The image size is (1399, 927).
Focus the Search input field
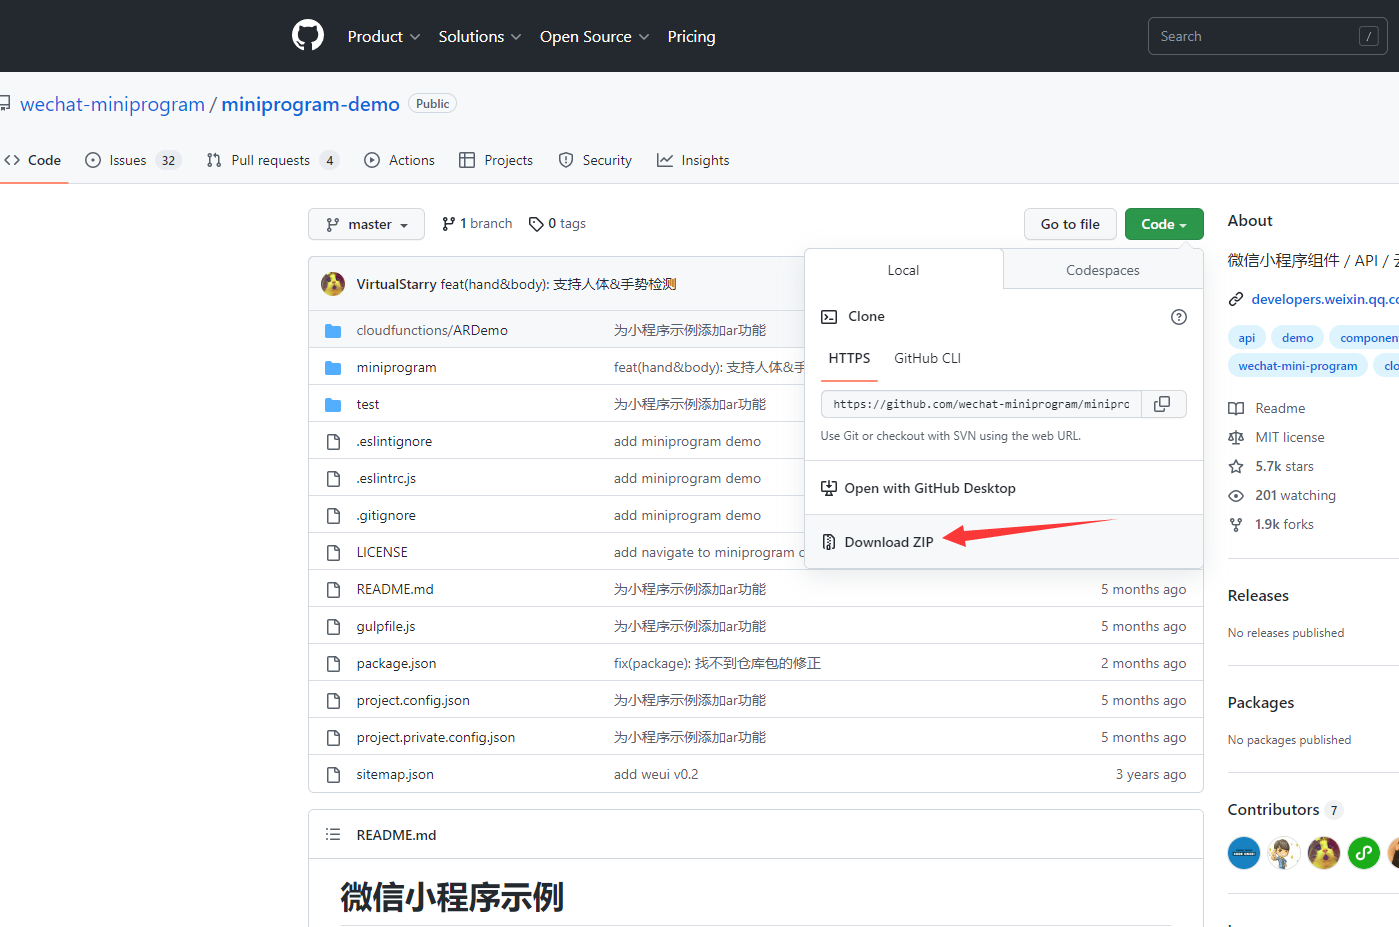tap(1268, 36)
